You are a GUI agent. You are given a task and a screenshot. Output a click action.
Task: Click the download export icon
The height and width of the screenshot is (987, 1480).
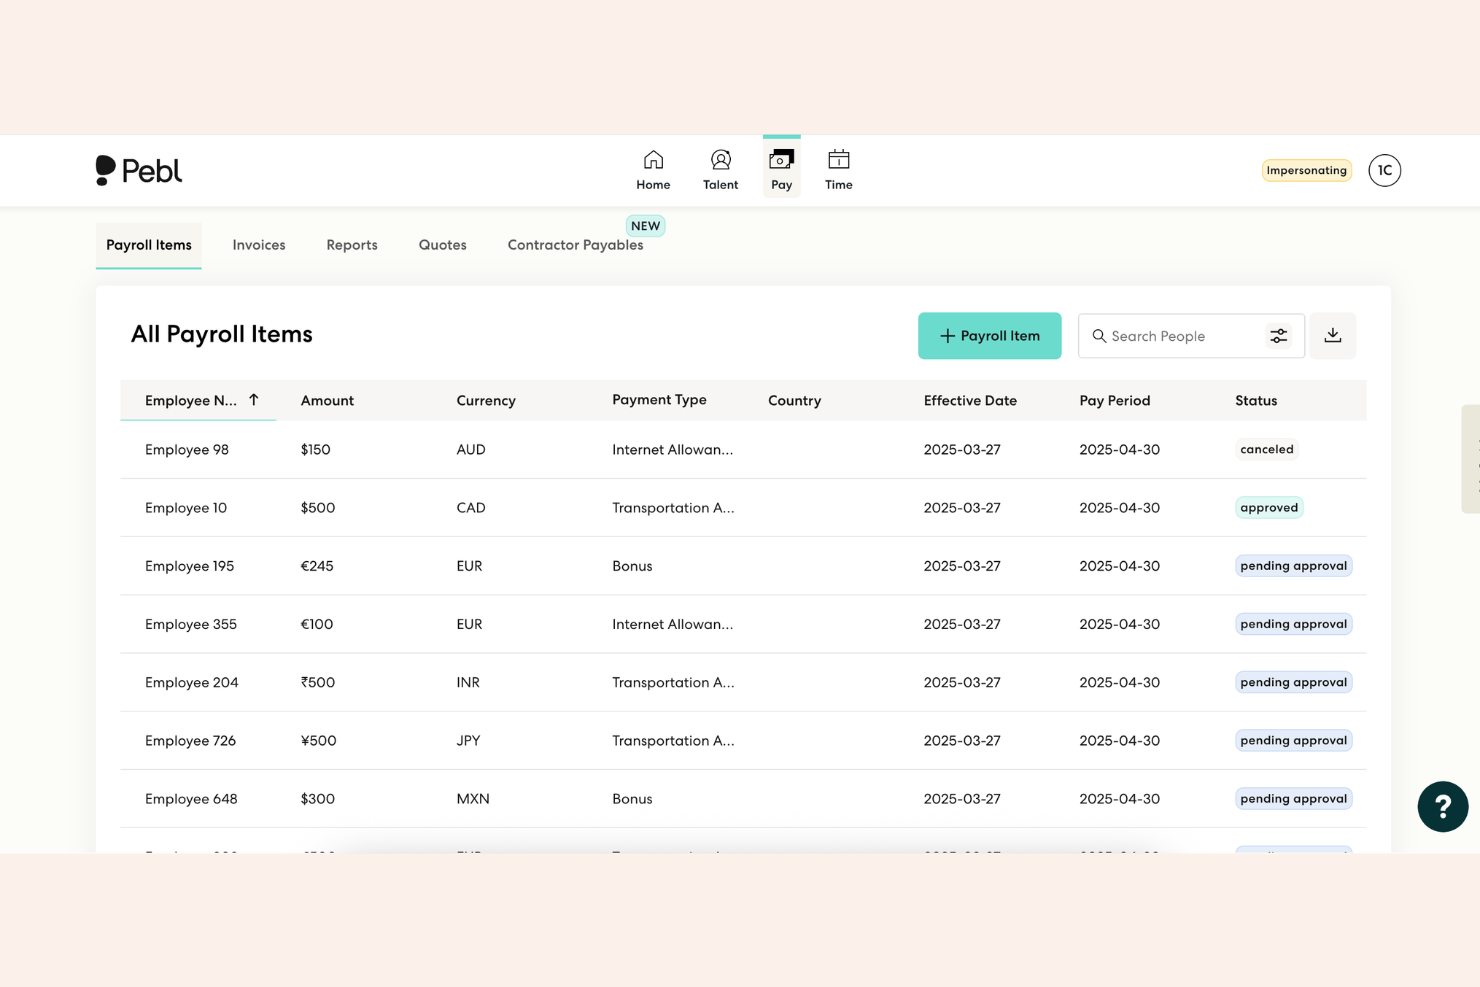coord(1332,336)
